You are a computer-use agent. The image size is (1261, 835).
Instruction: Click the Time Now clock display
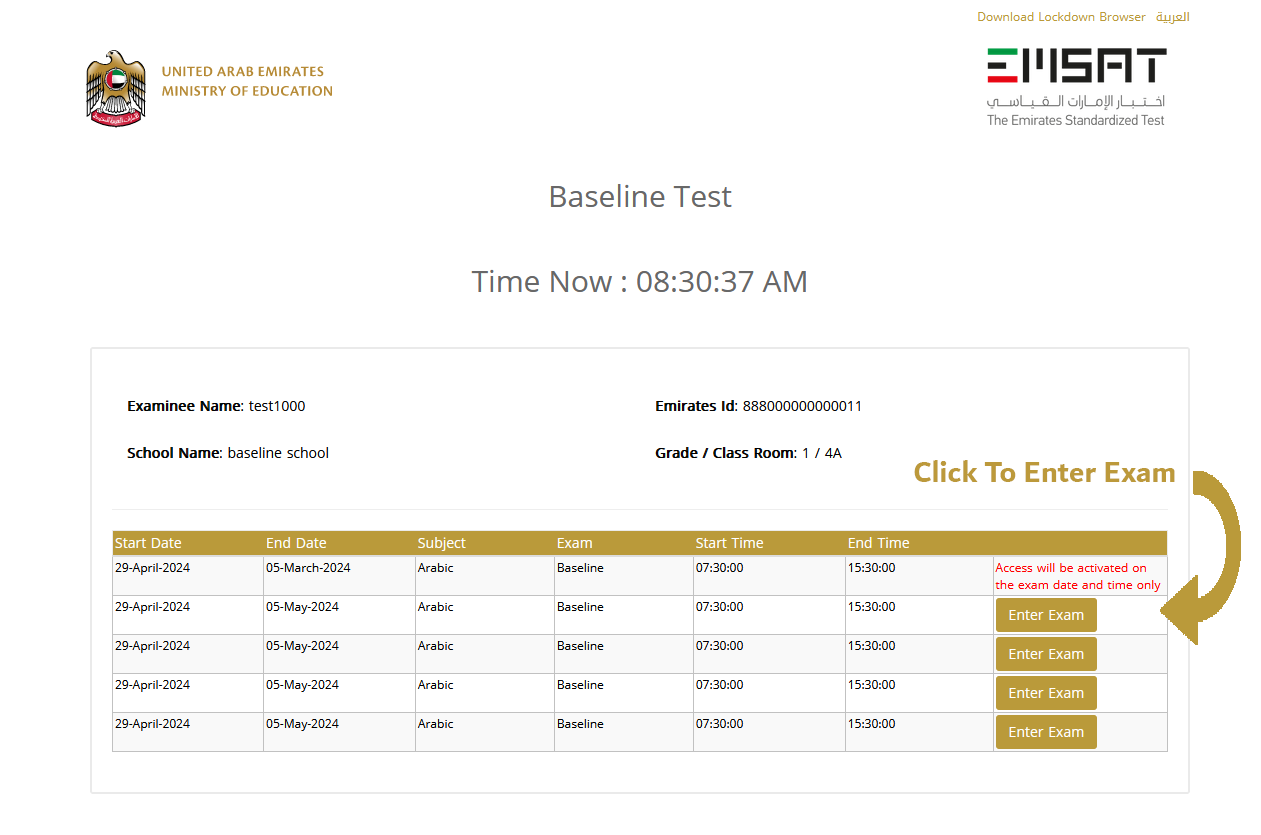(x=640, y=281)
